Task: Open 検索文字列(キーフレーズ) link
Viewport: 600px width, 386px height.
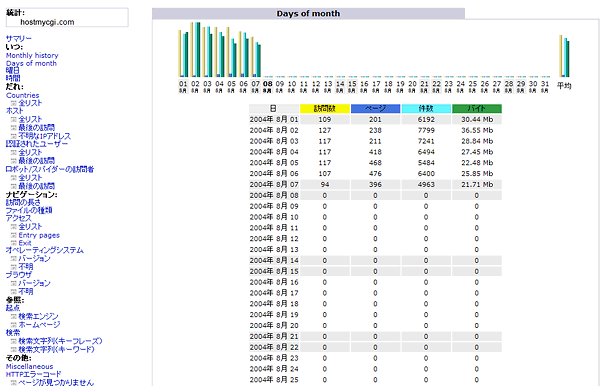Action: 60,341
